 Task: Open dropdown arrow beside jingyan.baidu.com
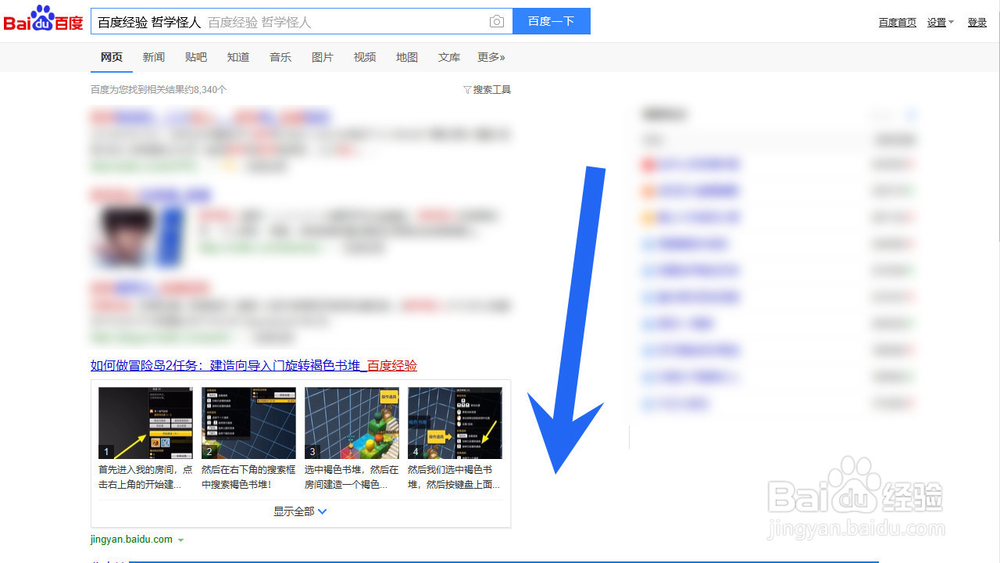click(181, 540)
